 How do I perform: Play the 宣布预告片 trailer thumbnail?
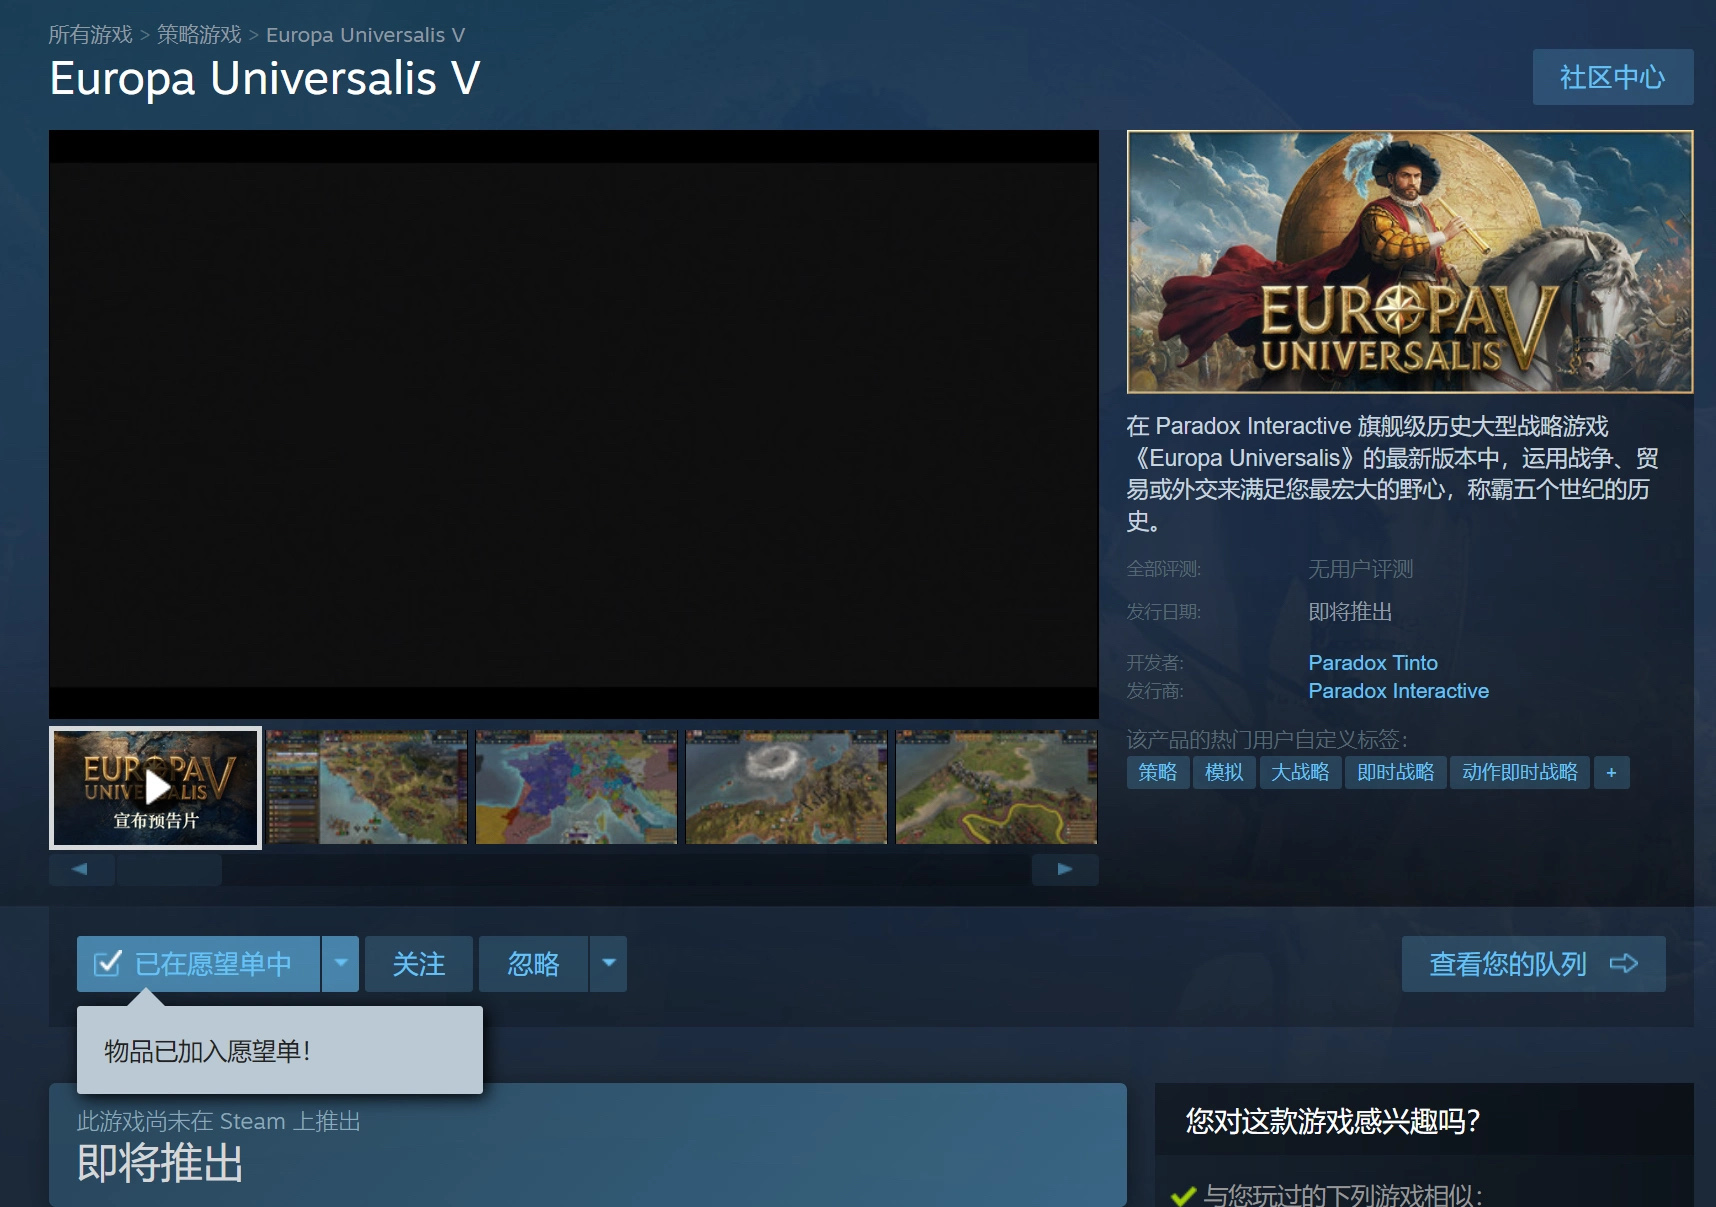point(156,788)
